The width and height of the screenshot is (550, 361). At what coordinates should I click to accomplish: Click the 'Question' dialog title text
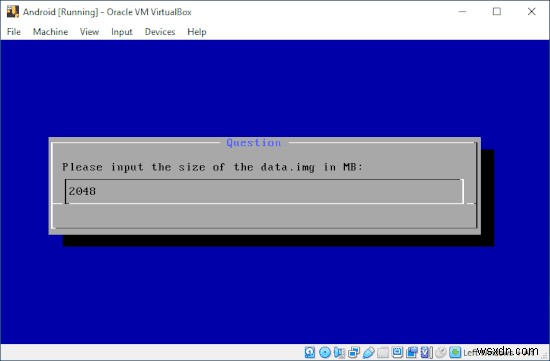254,142
